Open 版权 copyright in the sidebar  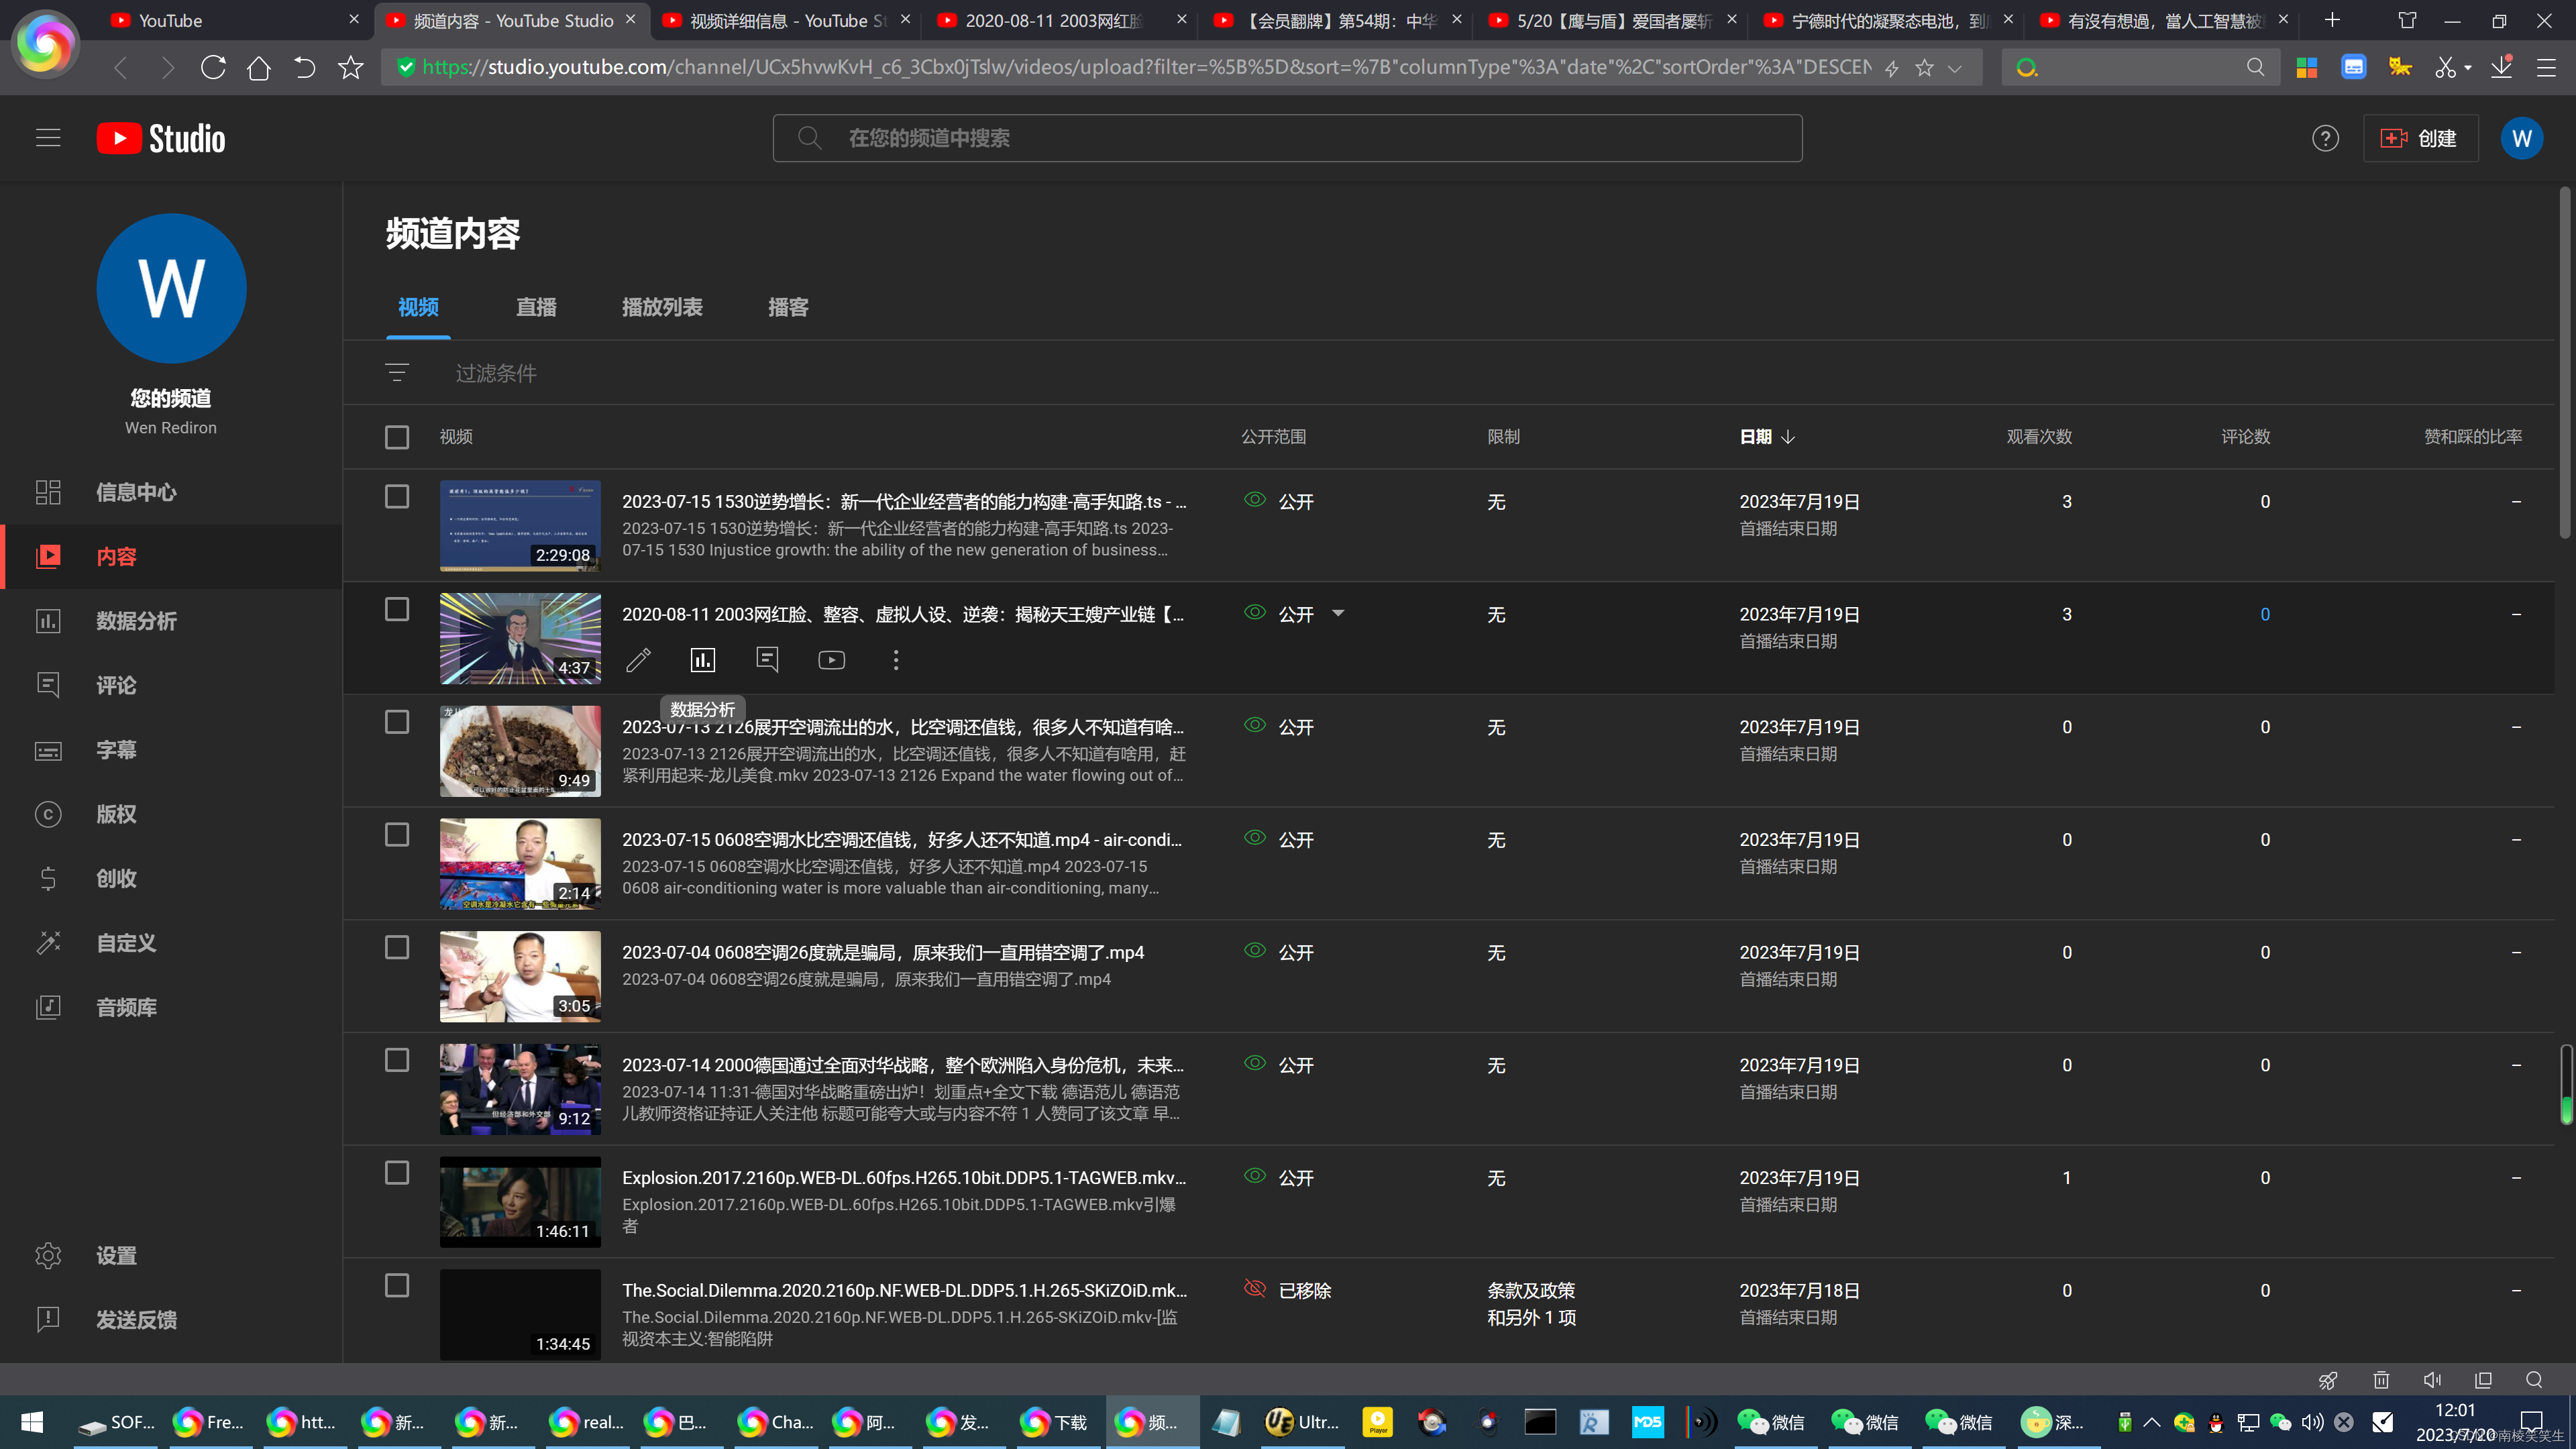pos(116,814)
